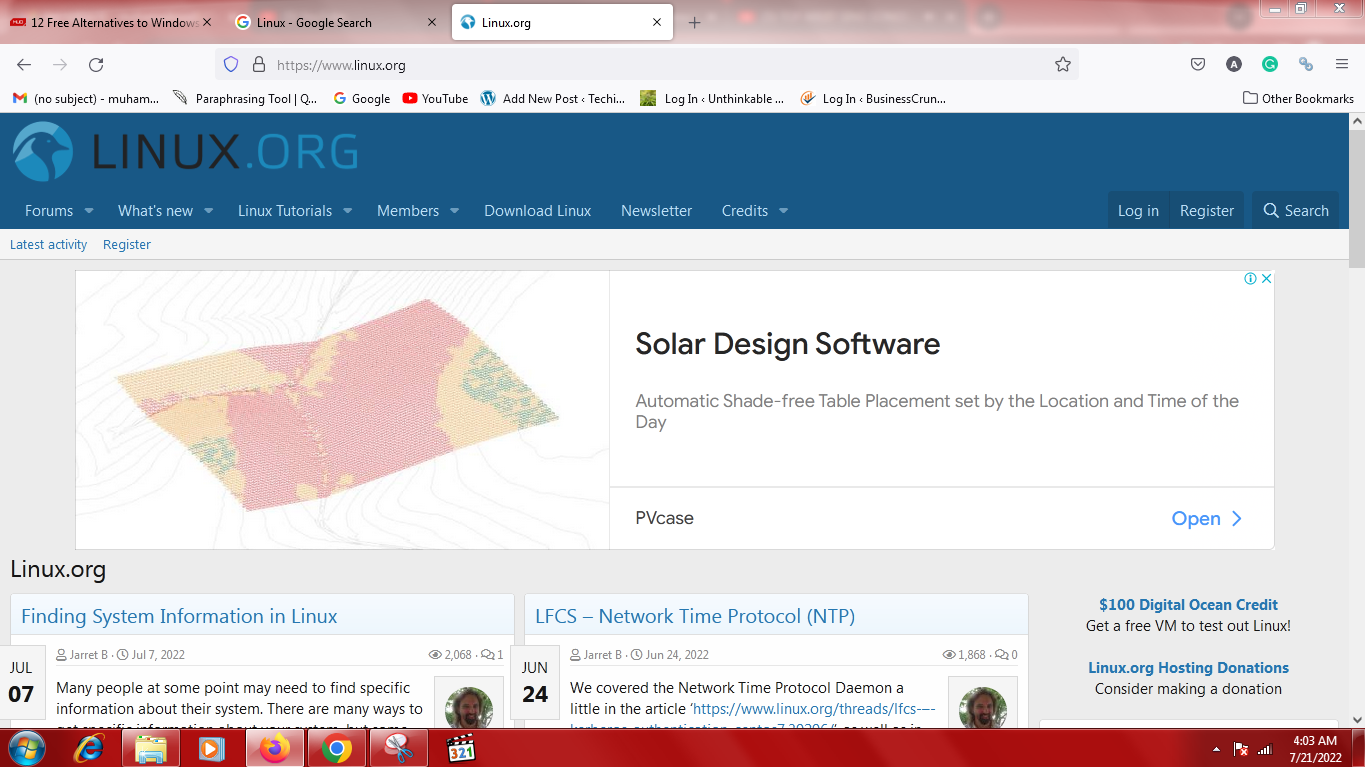Viewport: 1365px width, 767px height.
Task: Open Jarret B author link Jul 7 article
Action: [x=88, y=655]
